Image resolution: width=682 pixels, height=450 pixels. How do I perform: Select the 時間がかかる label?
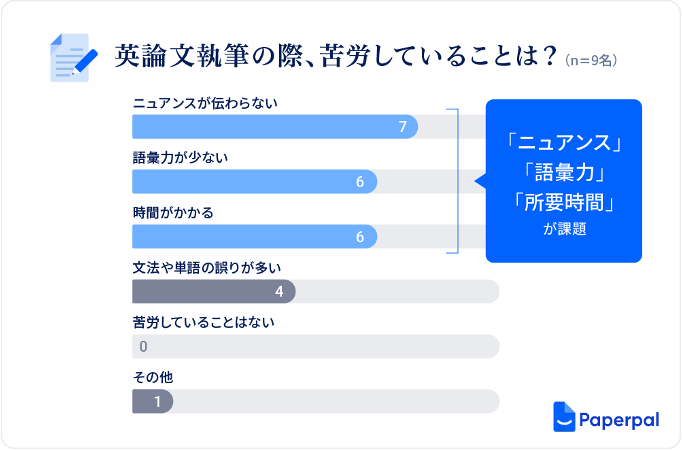(173, 213)
